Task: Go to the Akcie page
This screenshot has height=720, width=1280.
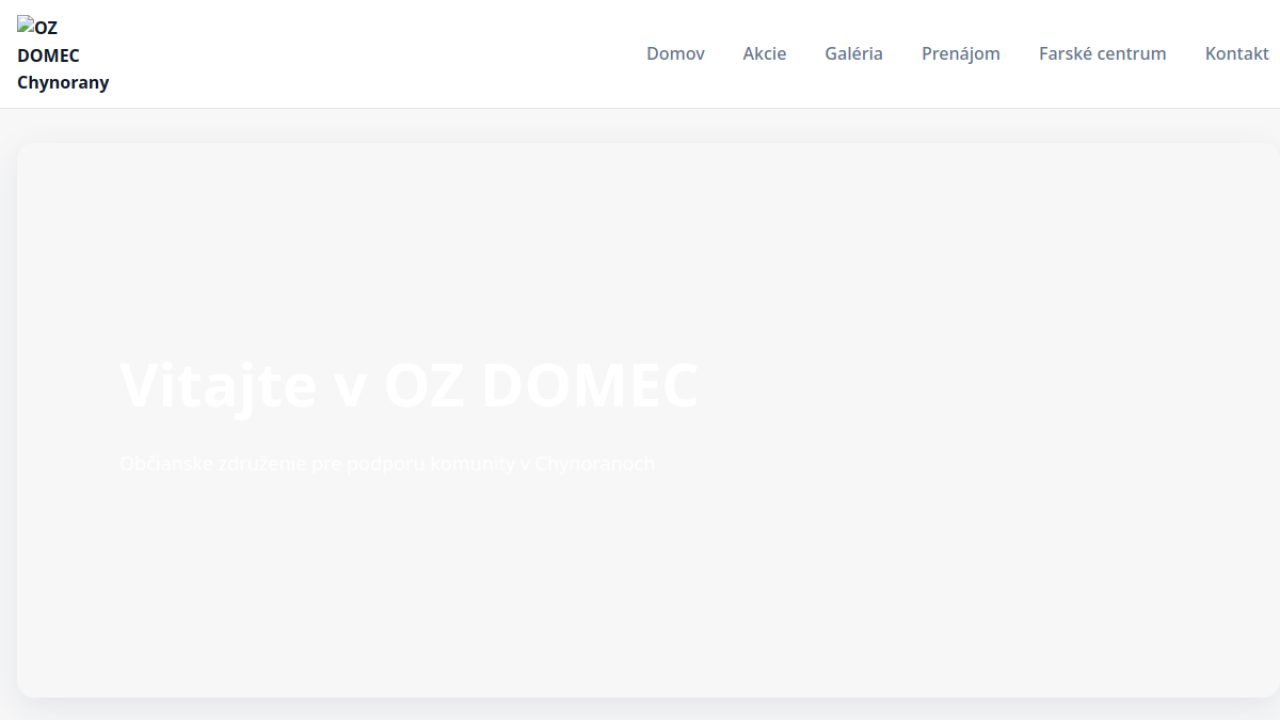Action: point(764,54)
